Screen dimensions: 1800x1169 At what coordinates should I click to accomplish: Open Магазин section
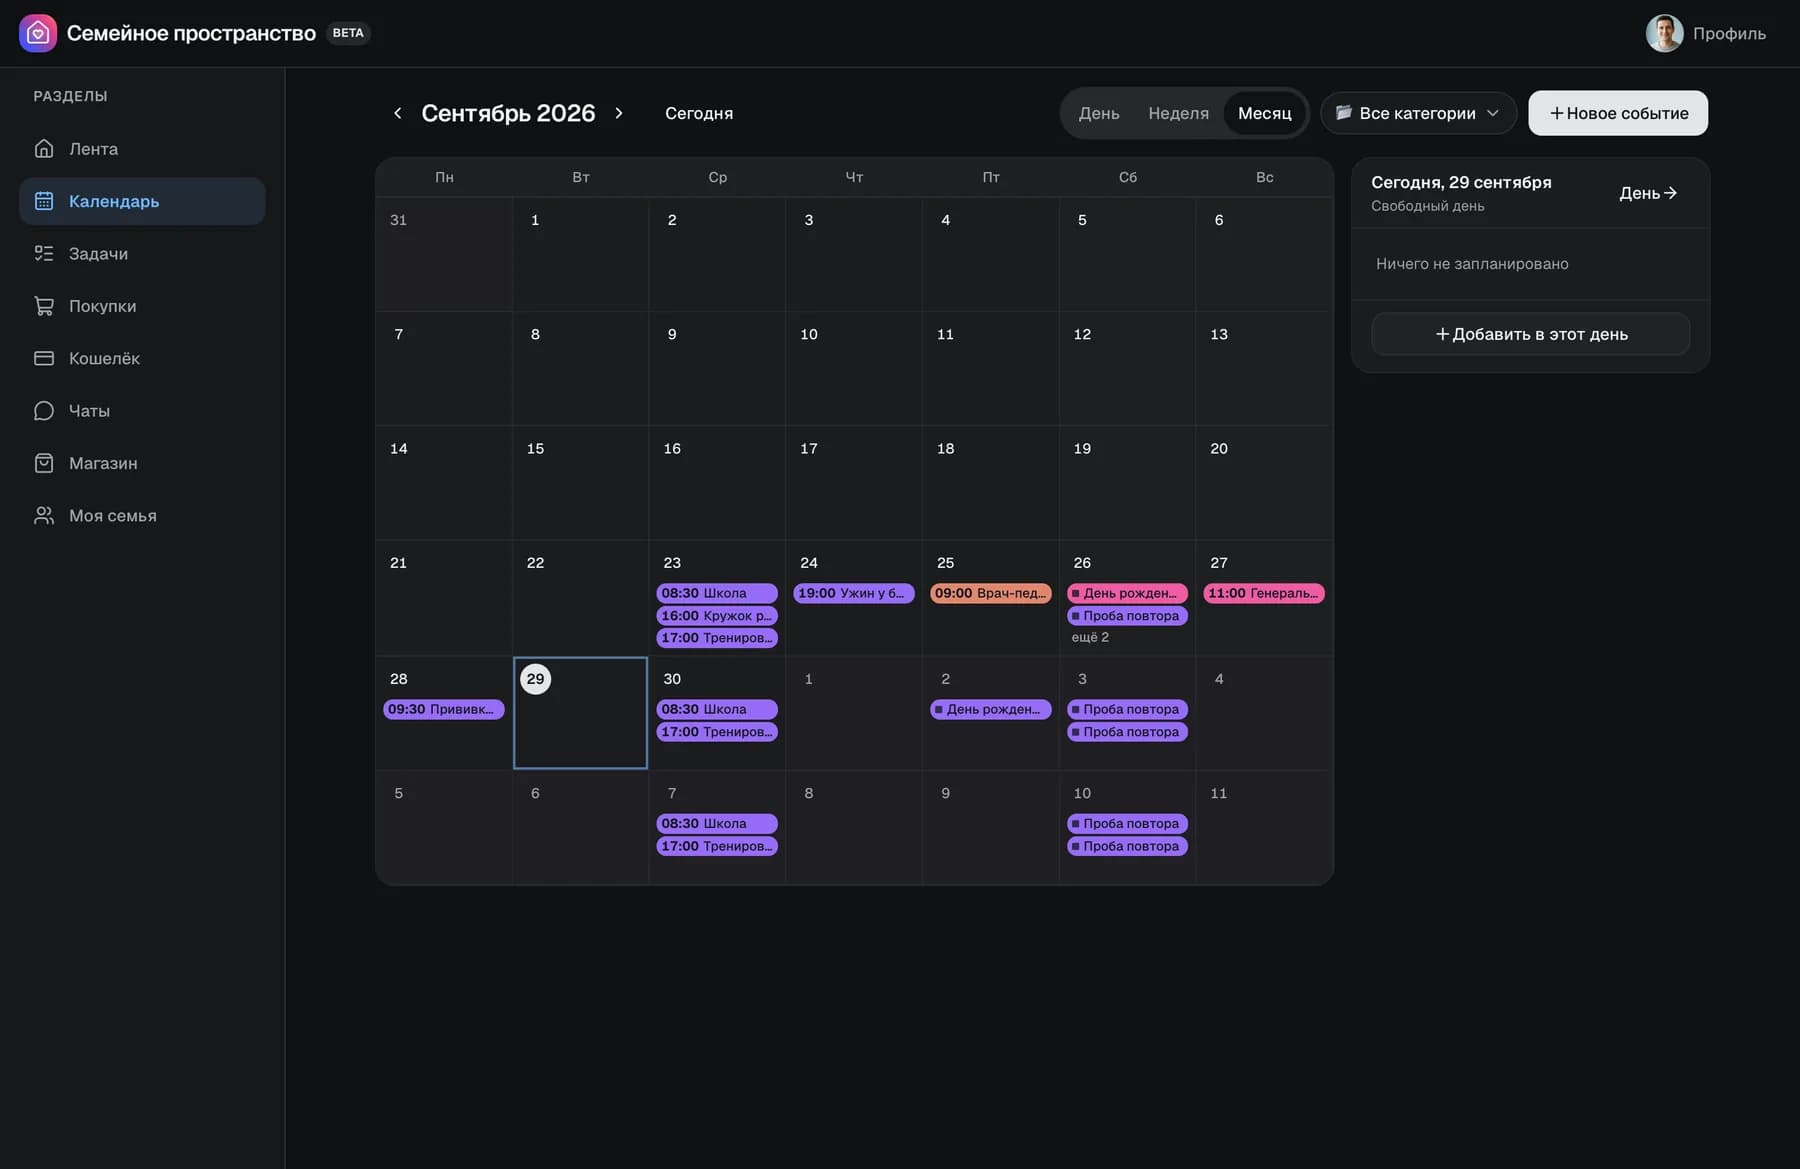click(x=142, y=463)
